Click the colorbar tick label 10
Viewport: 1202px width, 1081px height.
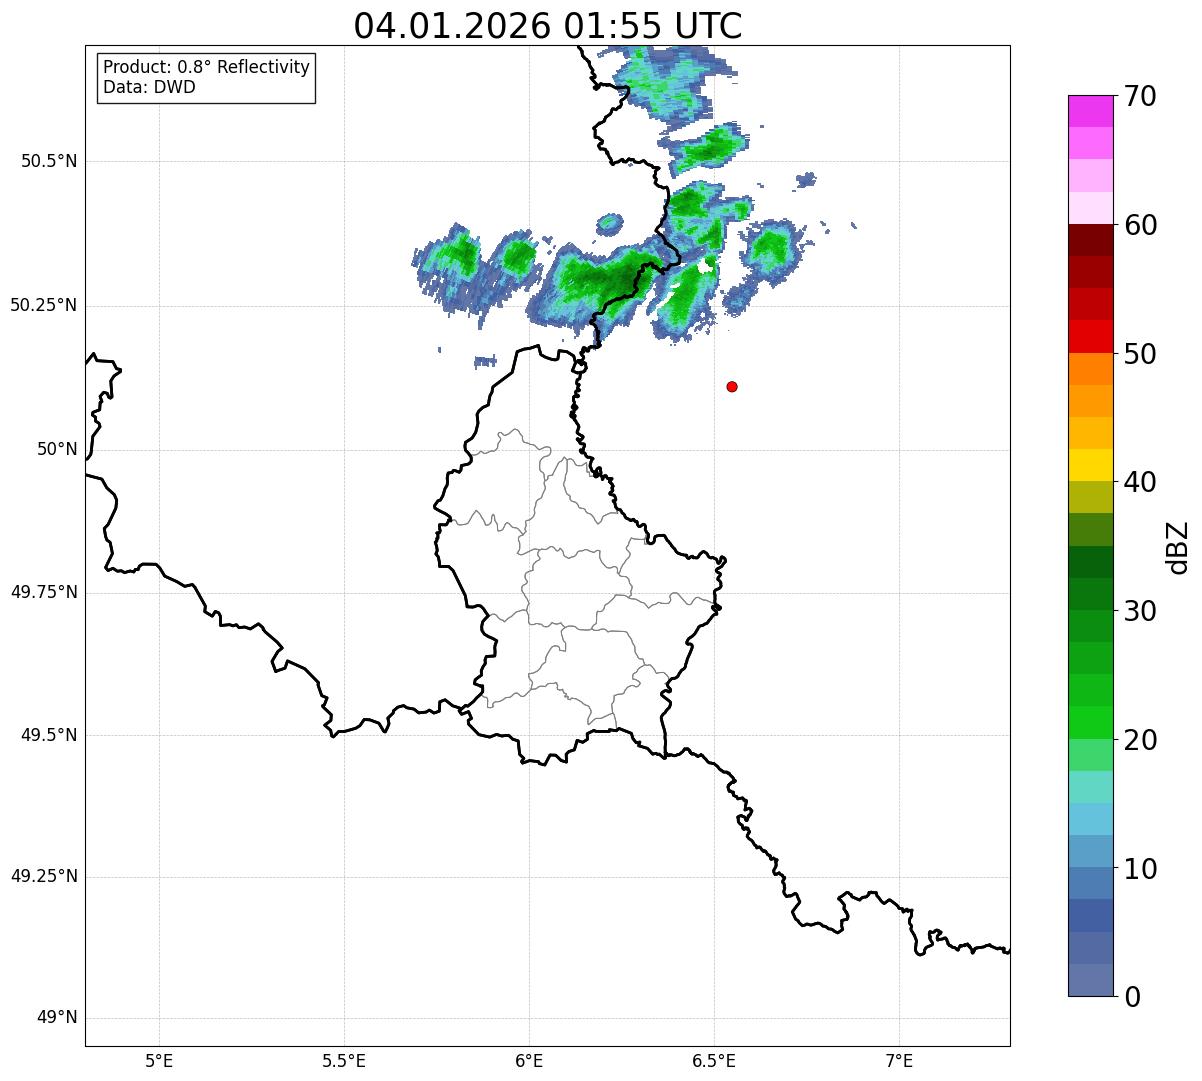coord(1141,869)
